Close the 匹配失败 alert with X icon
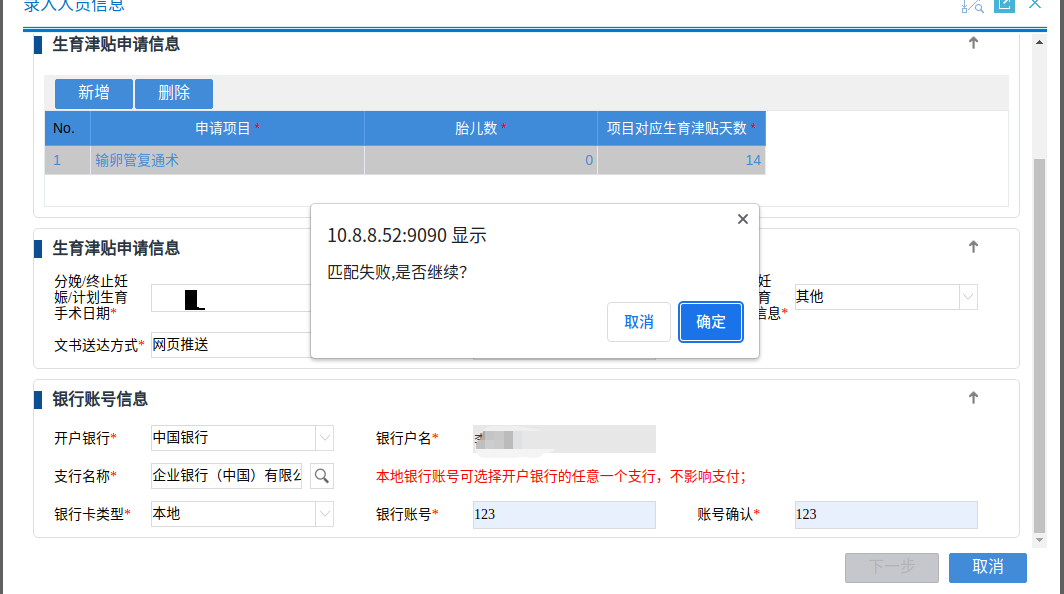This screenshot has width=1064, height=594. [742, 219]
